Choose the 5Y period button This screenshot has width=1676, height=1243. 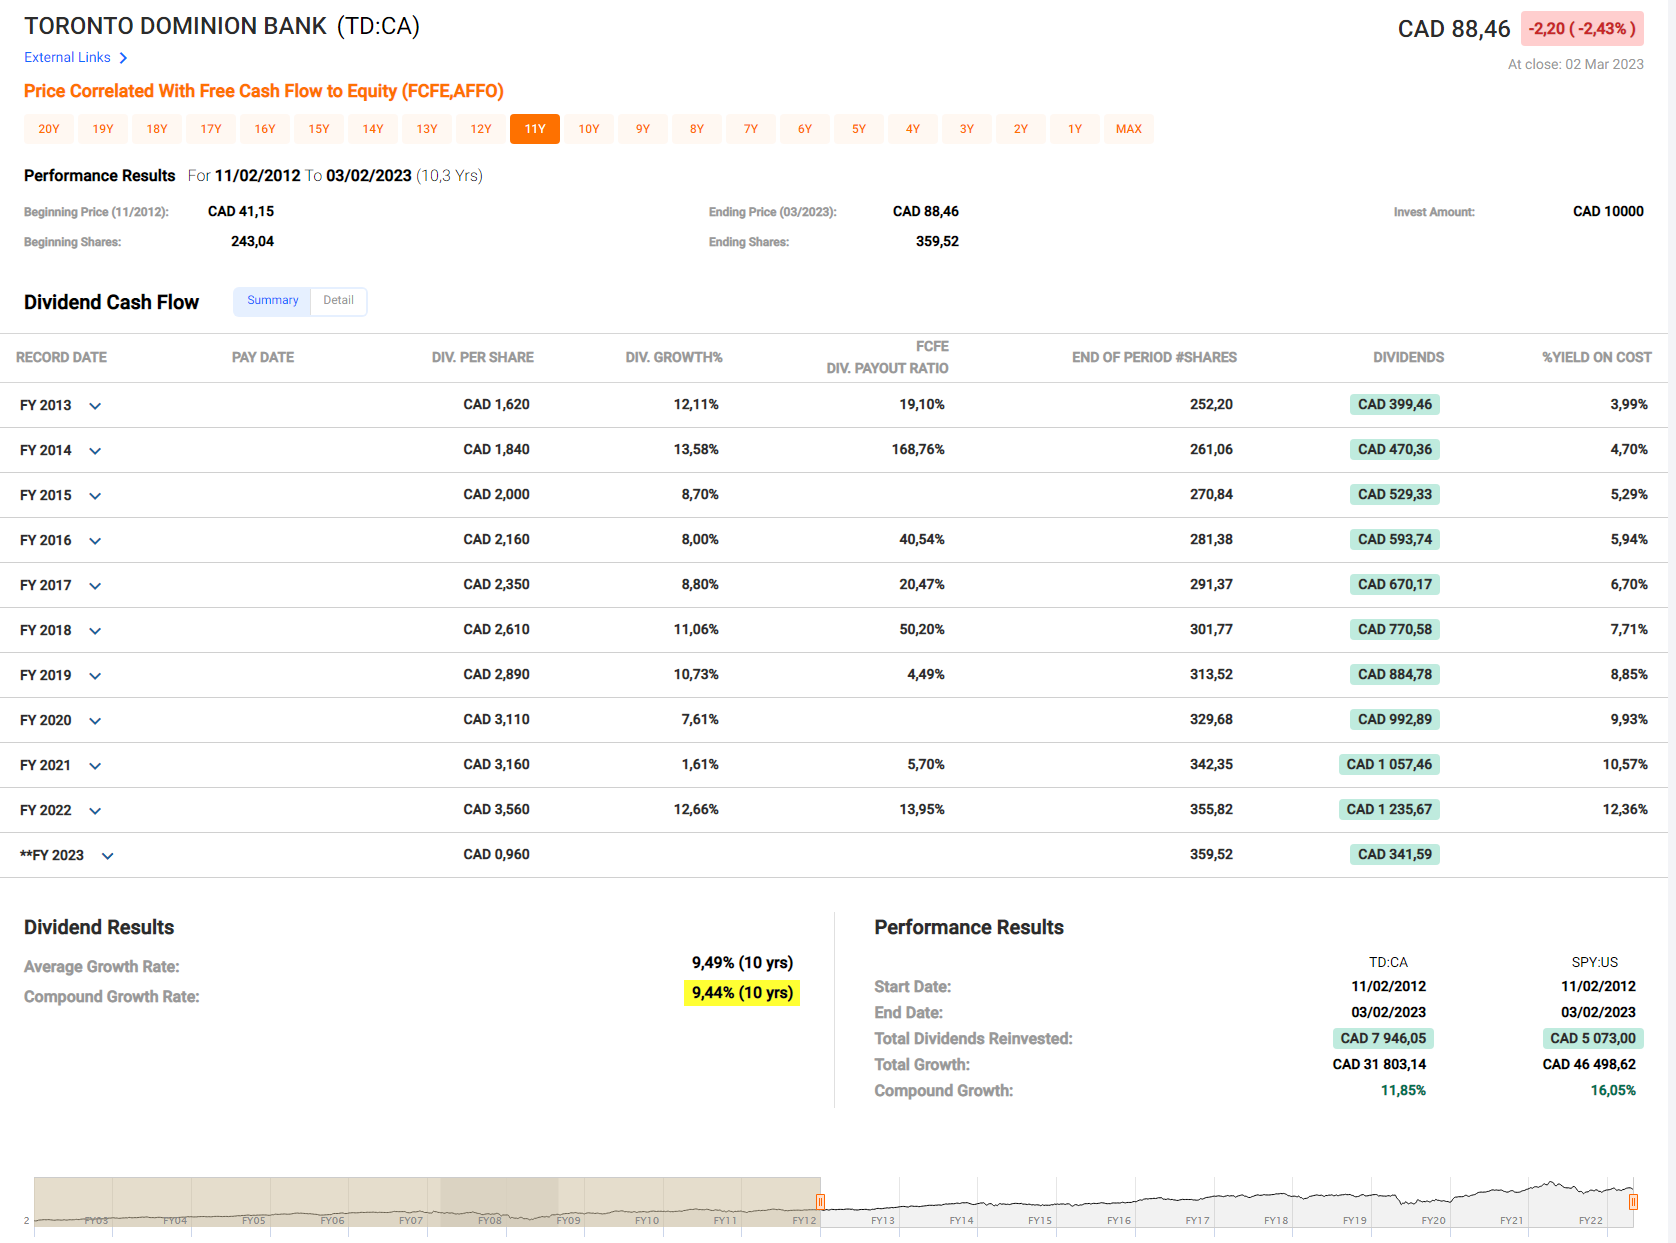point(859,129)
